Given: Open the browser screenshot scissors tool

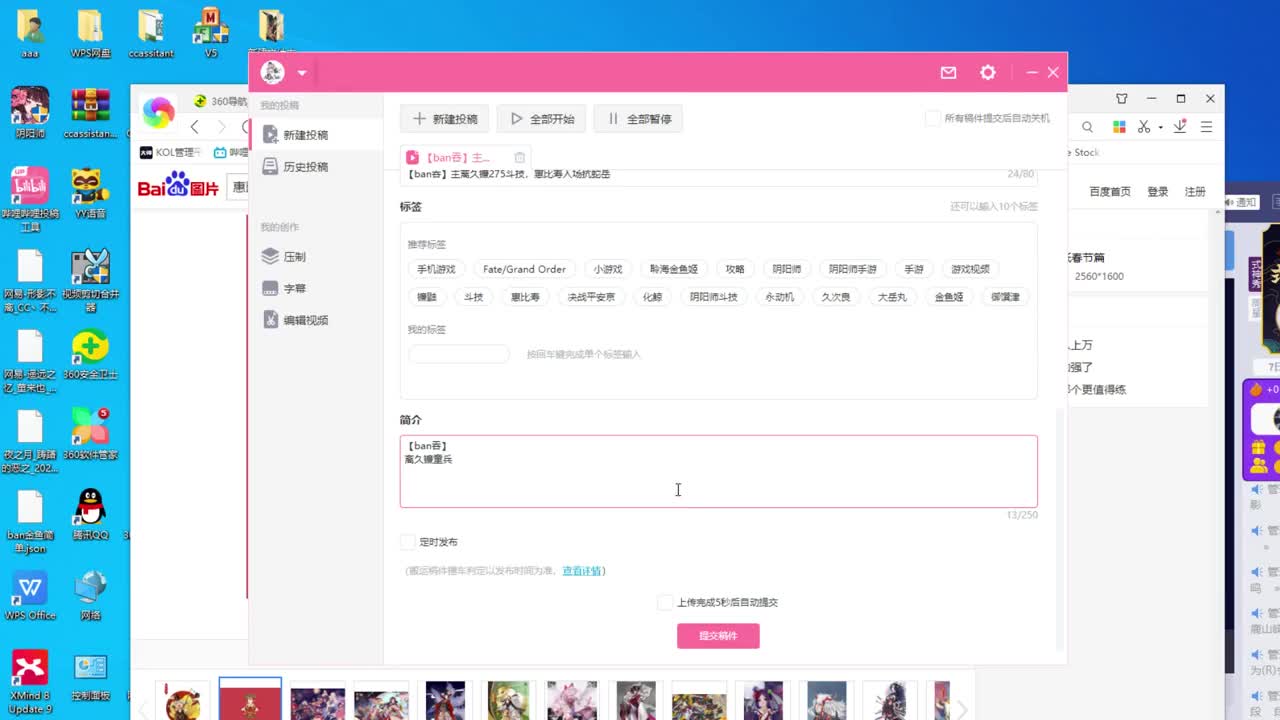Looking at the screenshot, I should [x=1146, y=127].
